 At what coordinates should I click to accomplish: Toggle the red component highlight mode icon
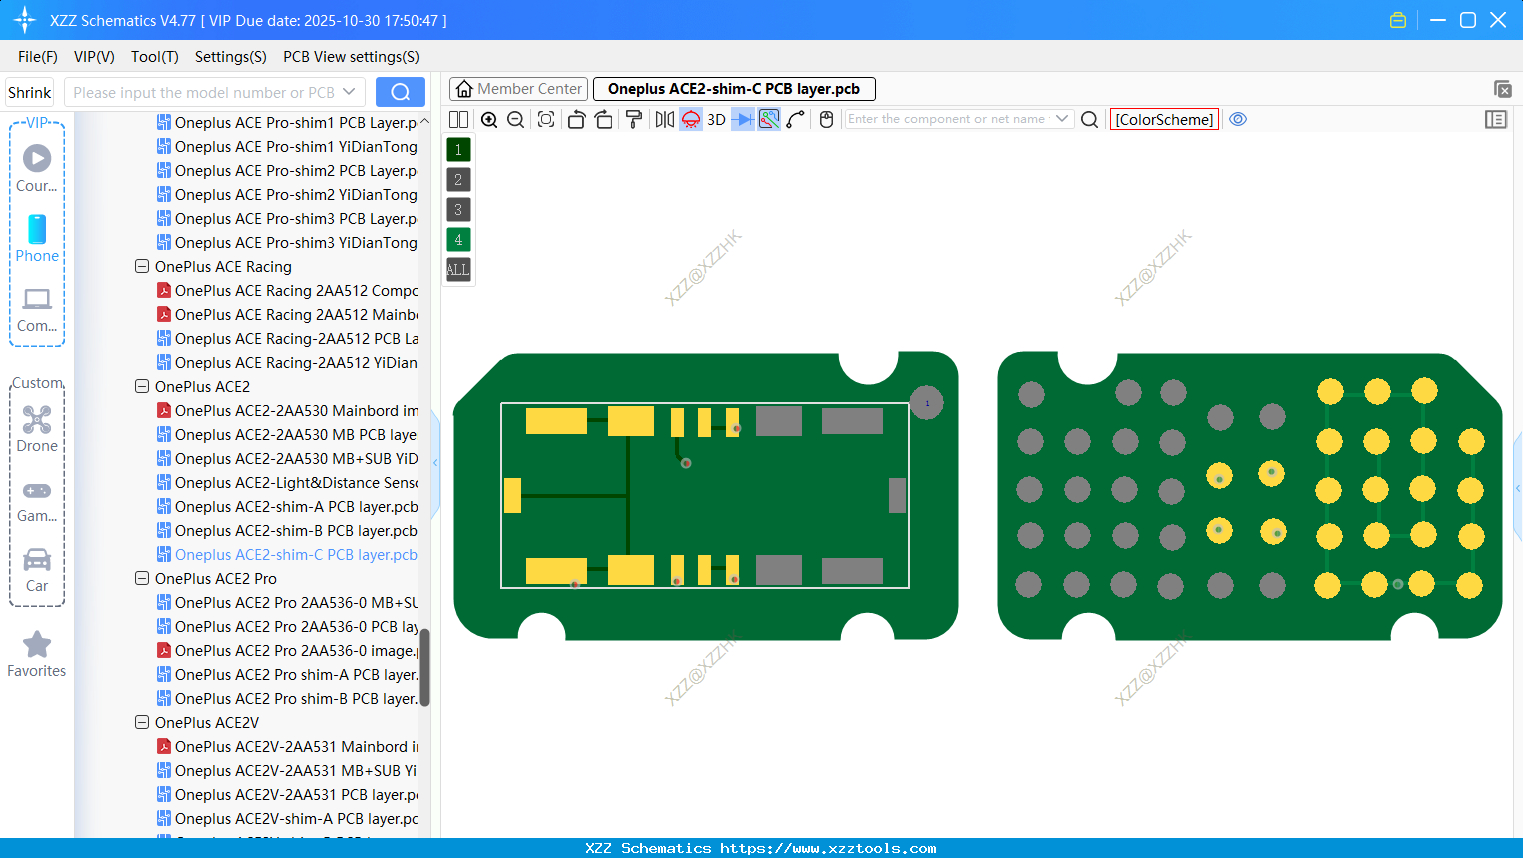pos(690,119)
